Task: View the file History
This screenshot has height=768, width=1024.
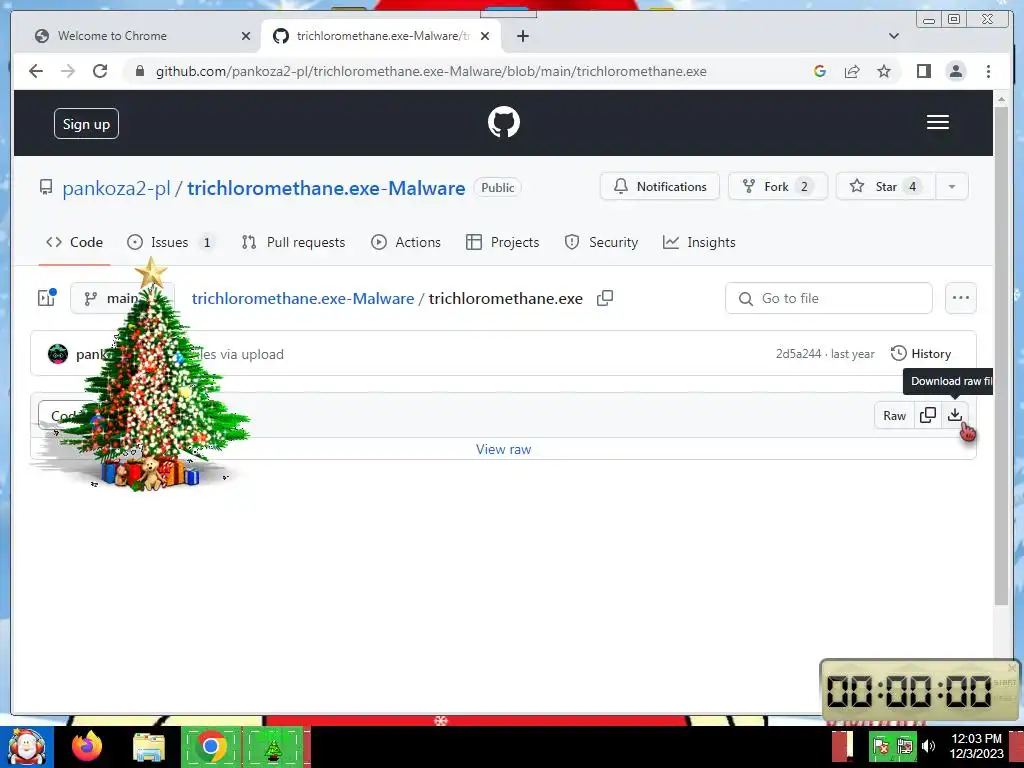Action: pos(921,354)
